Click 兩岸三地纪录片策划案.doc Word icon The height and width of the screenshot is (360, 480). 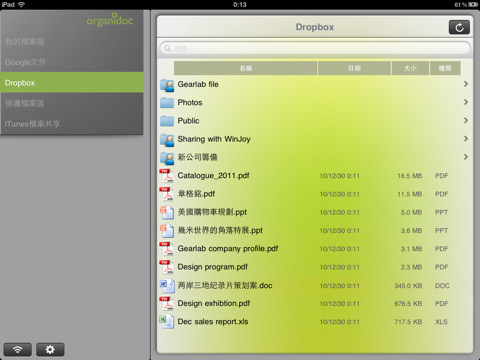pyautogui.click(x=167, y=286)
